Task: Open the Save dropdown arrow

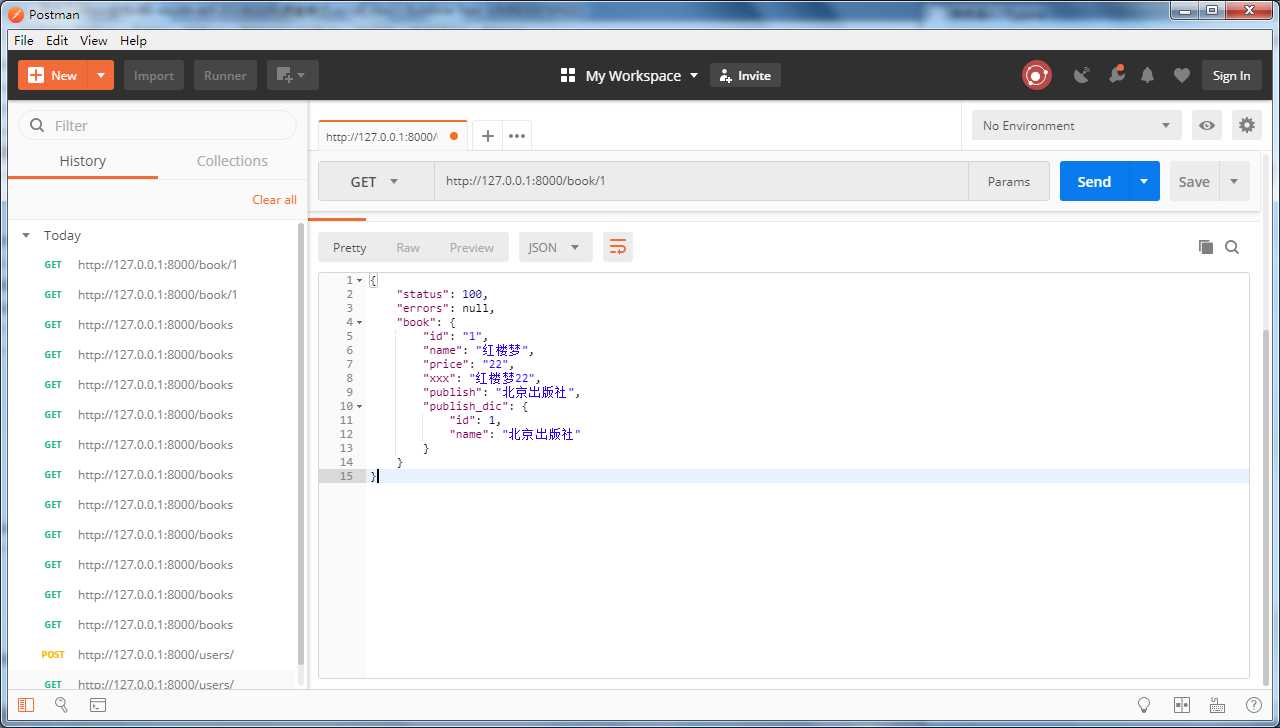Action: (1234, 181)
